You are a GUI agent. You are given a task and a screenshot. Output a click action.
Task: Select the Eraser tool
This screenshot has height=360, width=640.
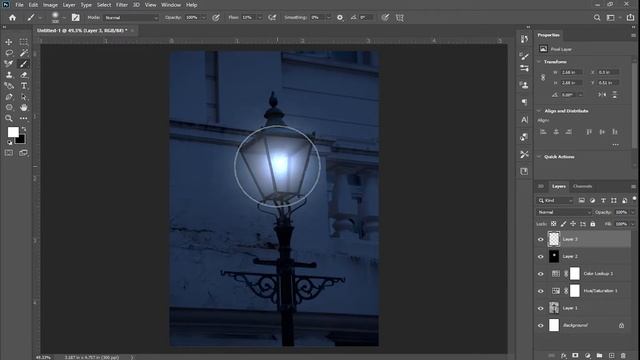pyautogui.click(x=24, y=75)
